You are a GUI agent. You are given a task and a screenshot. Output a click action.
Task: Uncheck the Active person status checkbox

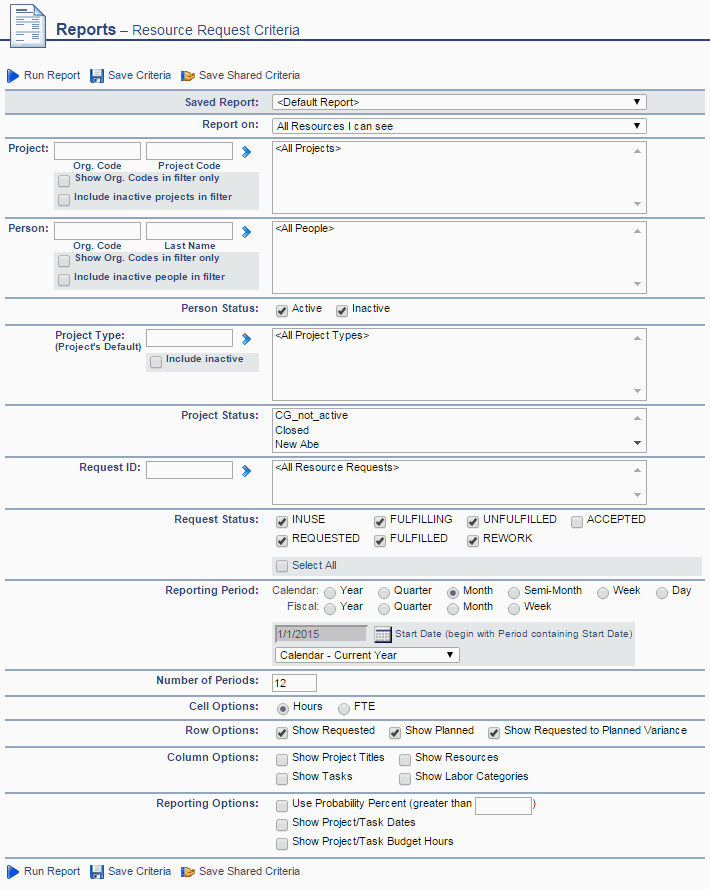[x=282, y=311]
